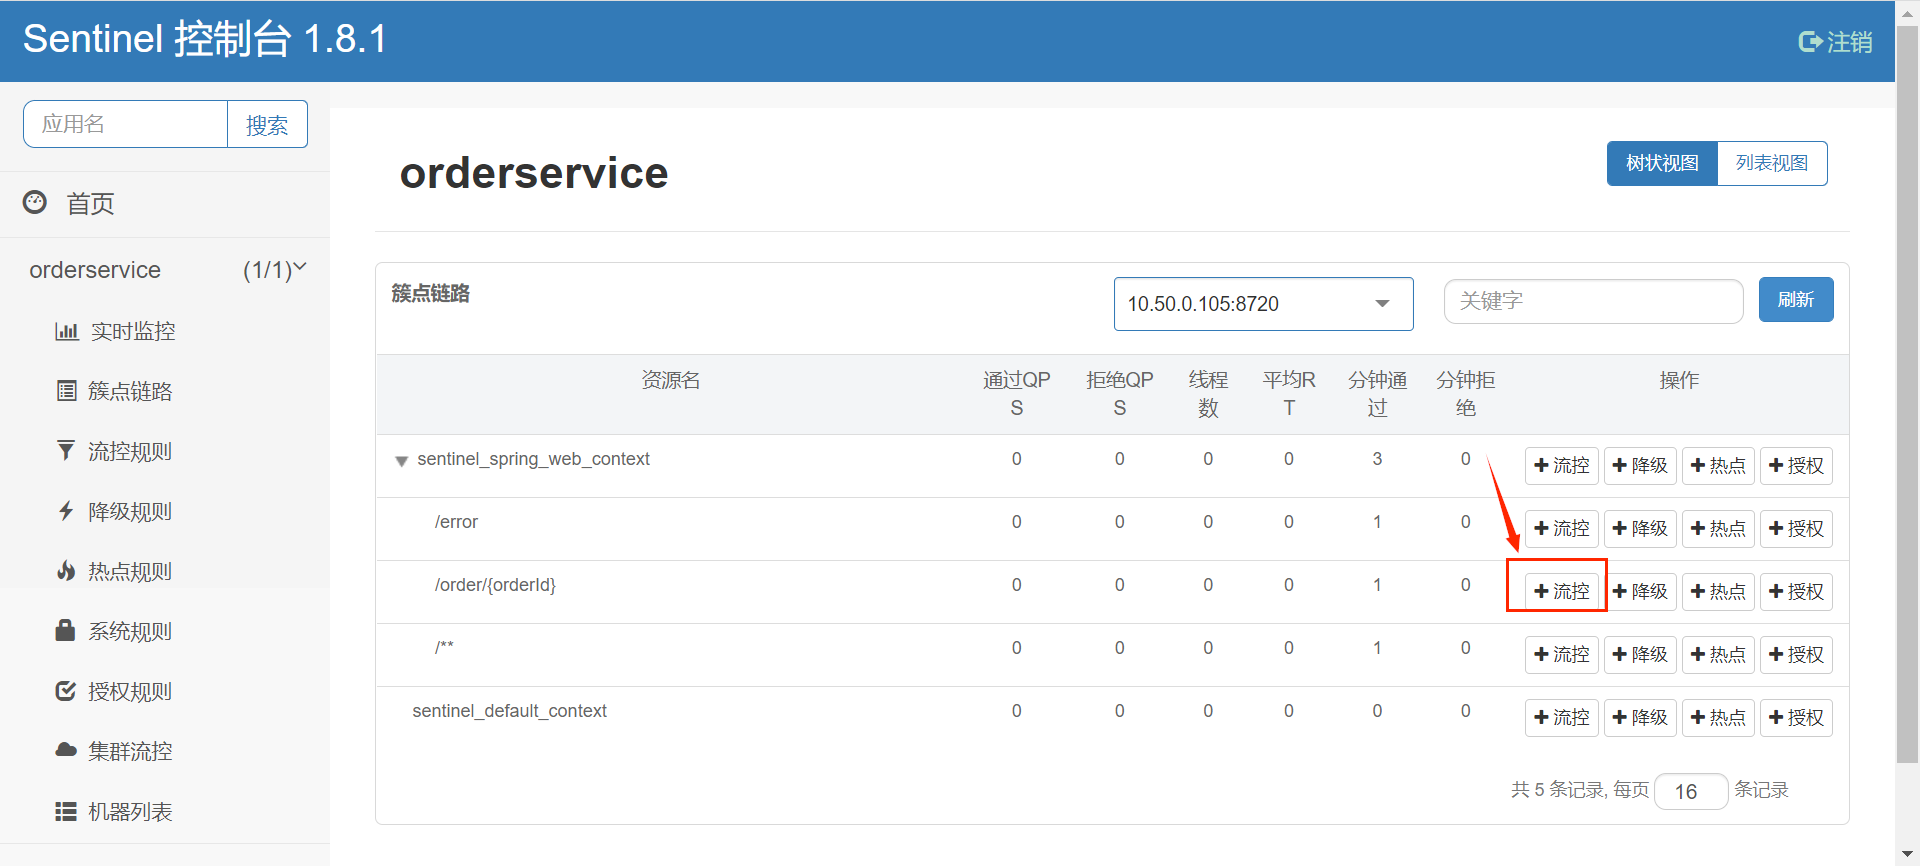Click the 搜索 button

click(x=267, y=124)
